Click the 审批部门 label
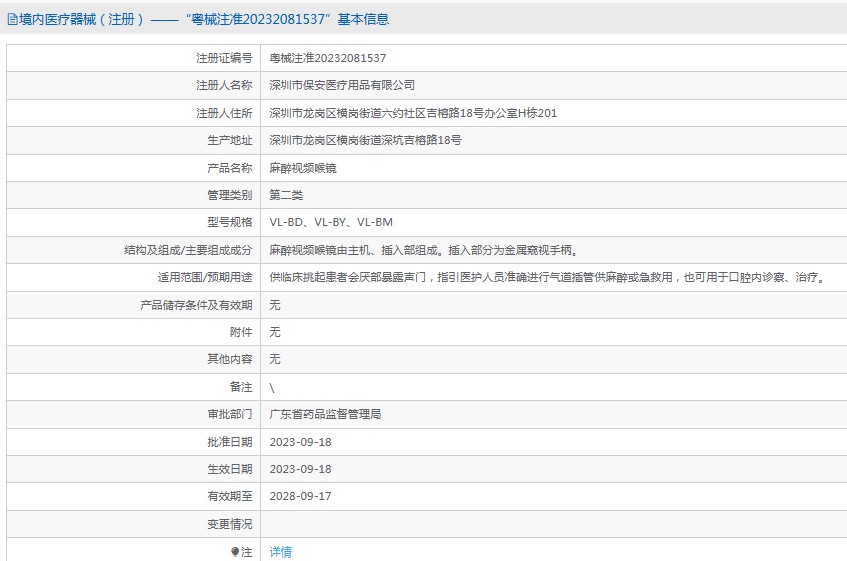 (230, 415)
